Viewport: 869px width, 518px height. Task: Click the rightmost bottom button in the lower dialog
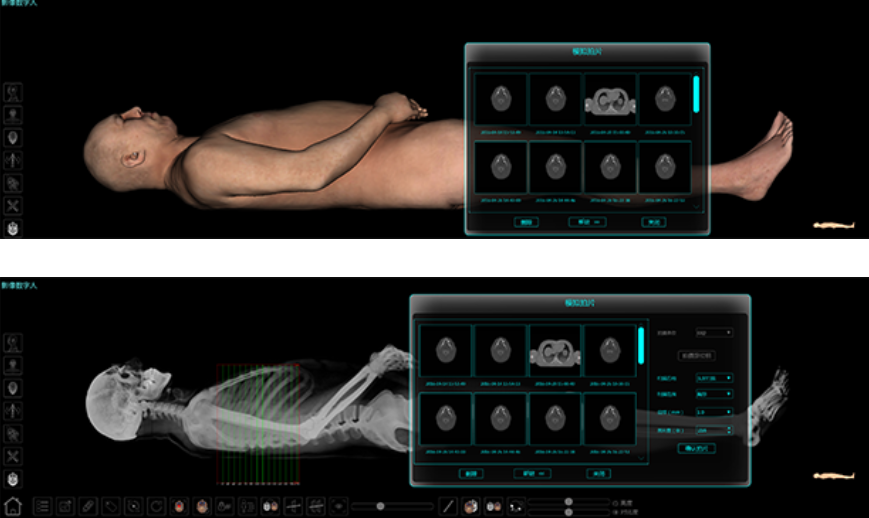[597, 473]
